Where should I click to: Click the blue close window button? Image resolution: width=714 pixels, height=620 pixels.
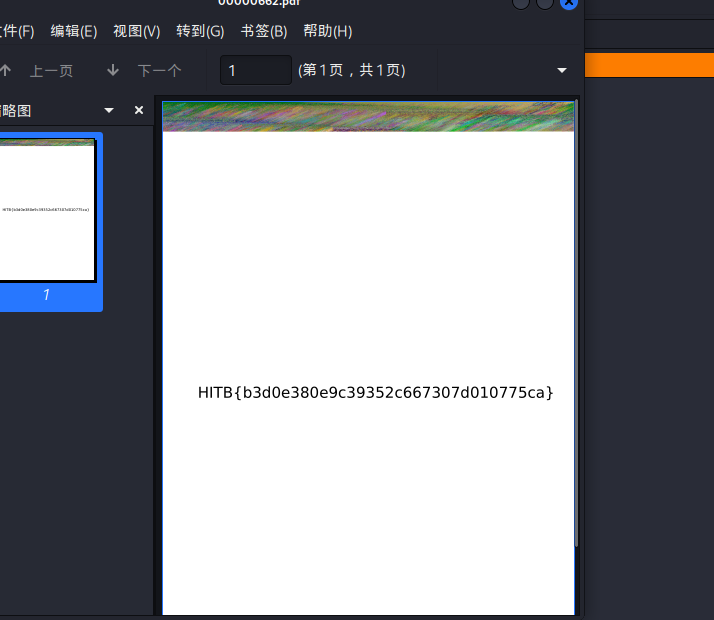[569, 3]
